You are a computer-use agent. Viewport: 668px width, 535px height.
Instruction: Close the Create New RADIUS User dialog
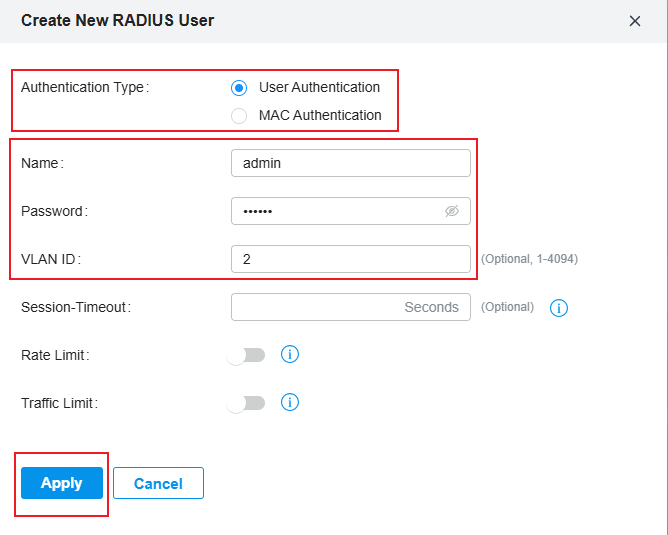click(x=635, y=21)
